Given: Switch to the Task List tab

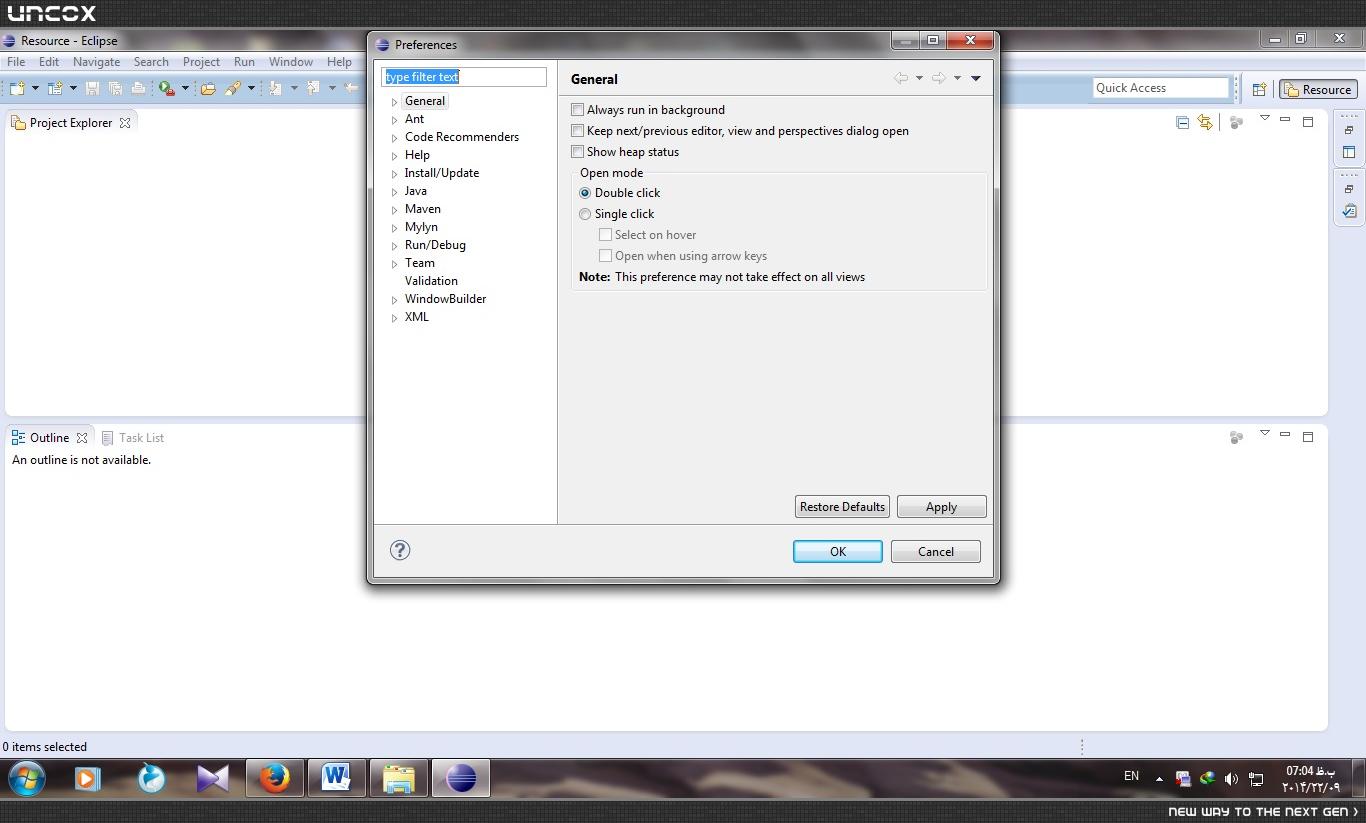Looking at the screenshot, I should click(x=132, y=438).
